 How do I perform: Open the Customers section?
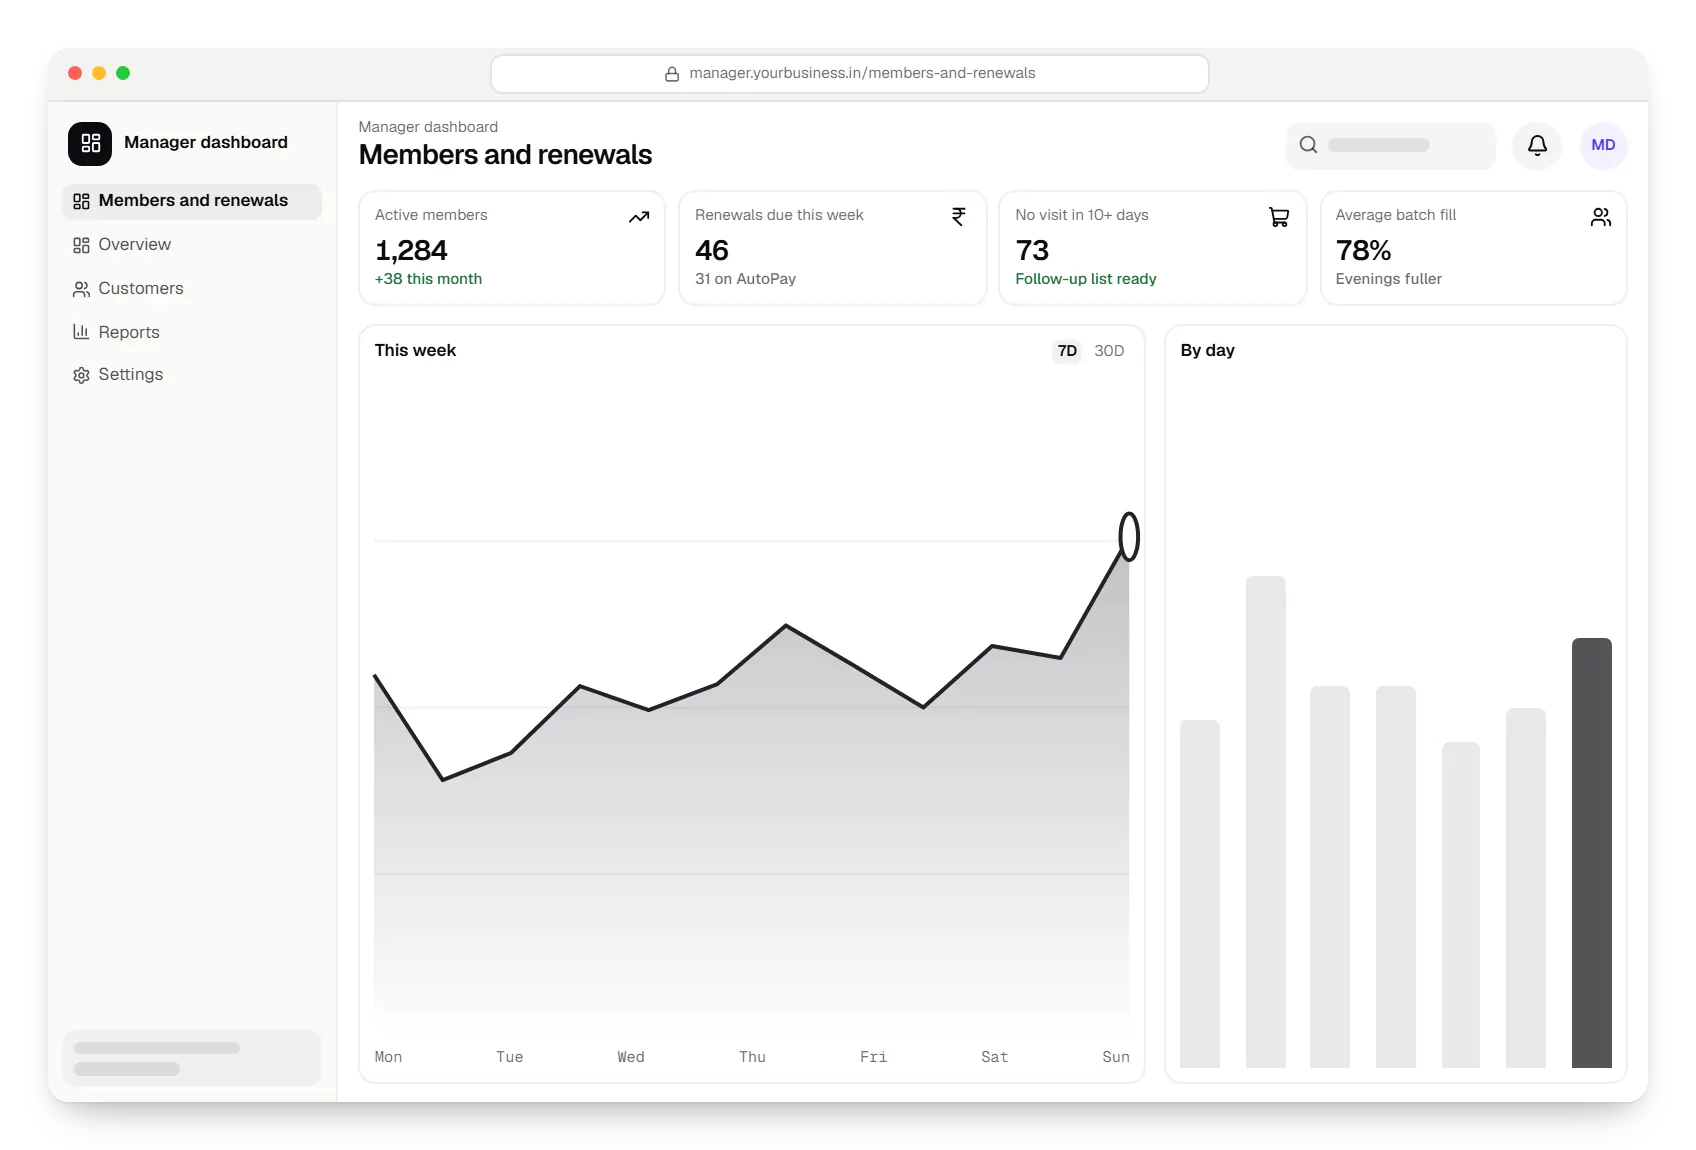(192, 289)
